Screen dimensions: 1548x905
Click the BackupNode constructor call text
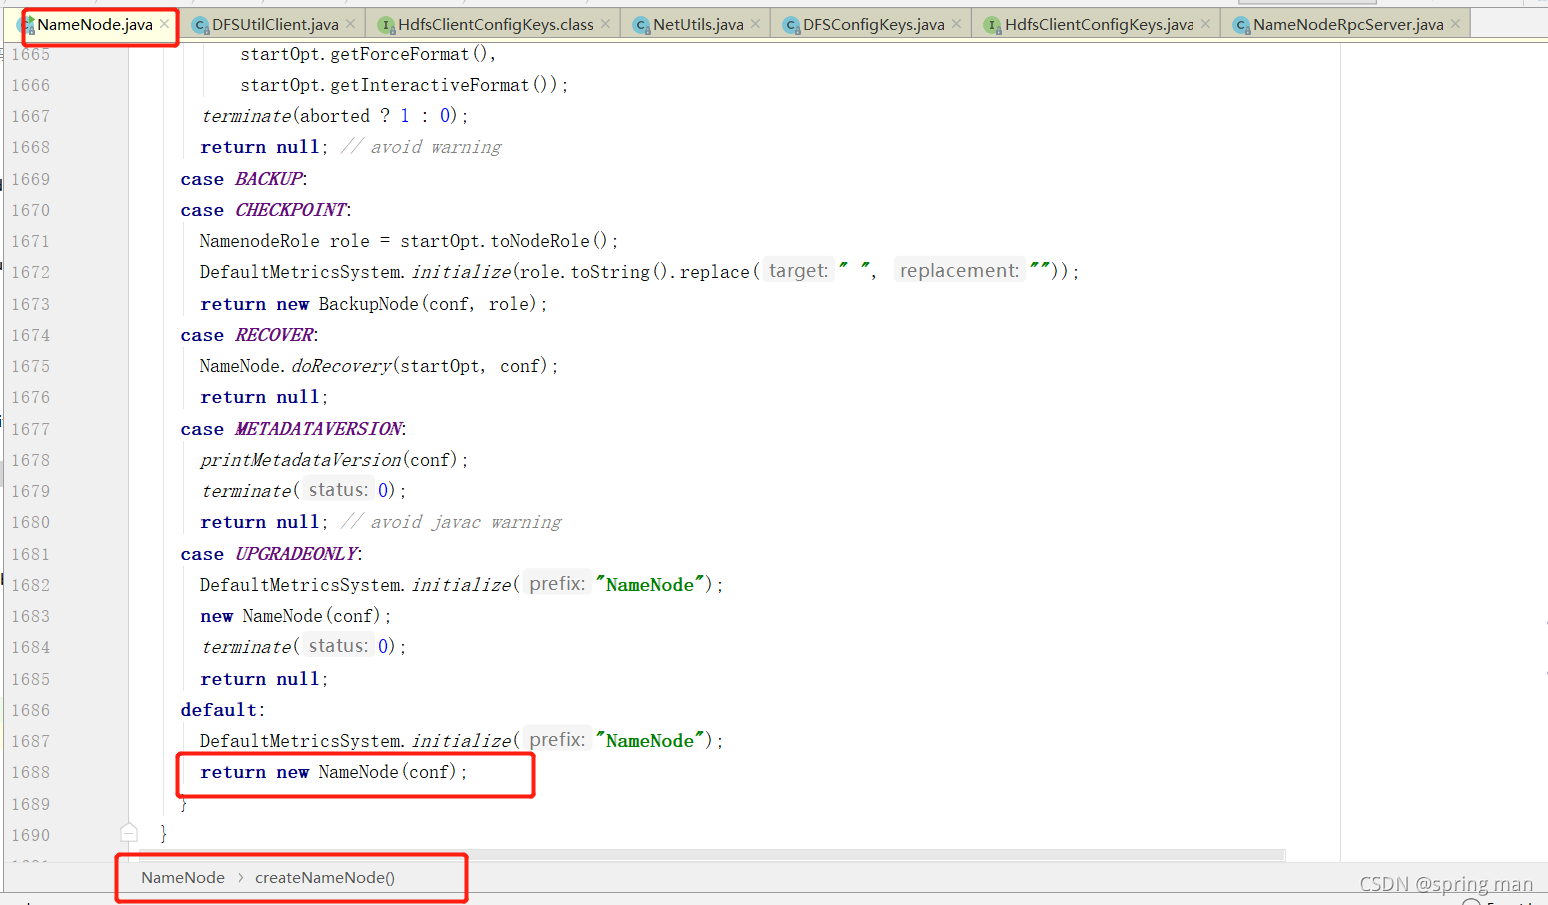pos(432,304)
